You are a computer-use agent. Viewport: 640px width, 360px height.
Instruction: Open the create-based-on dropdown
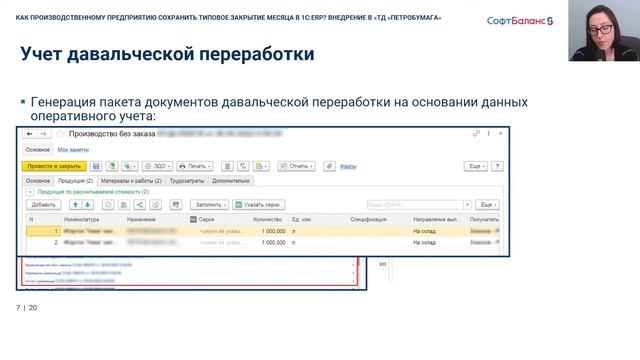click(130, 166)
